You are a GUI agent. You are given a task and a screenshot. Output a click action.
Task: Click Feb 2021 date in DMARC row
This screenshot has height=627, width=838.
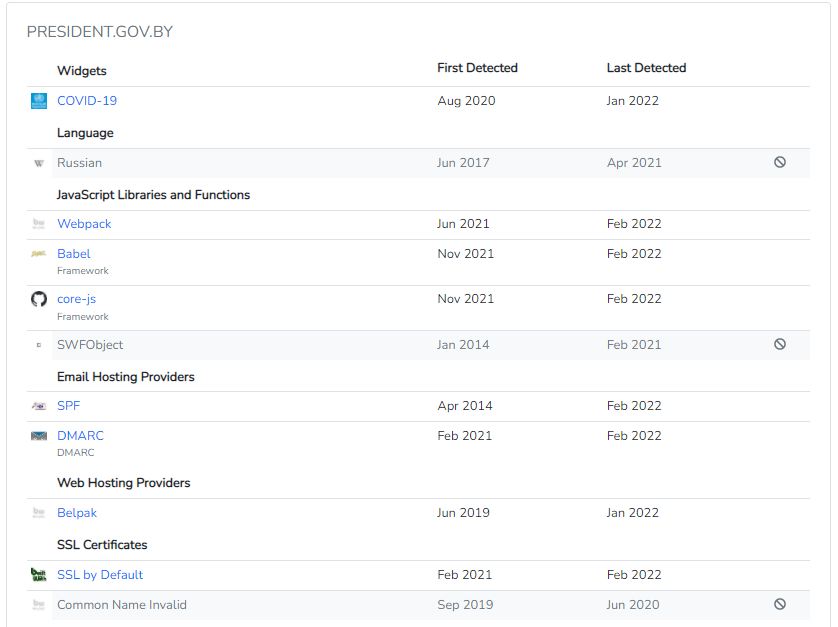point(464,436)
